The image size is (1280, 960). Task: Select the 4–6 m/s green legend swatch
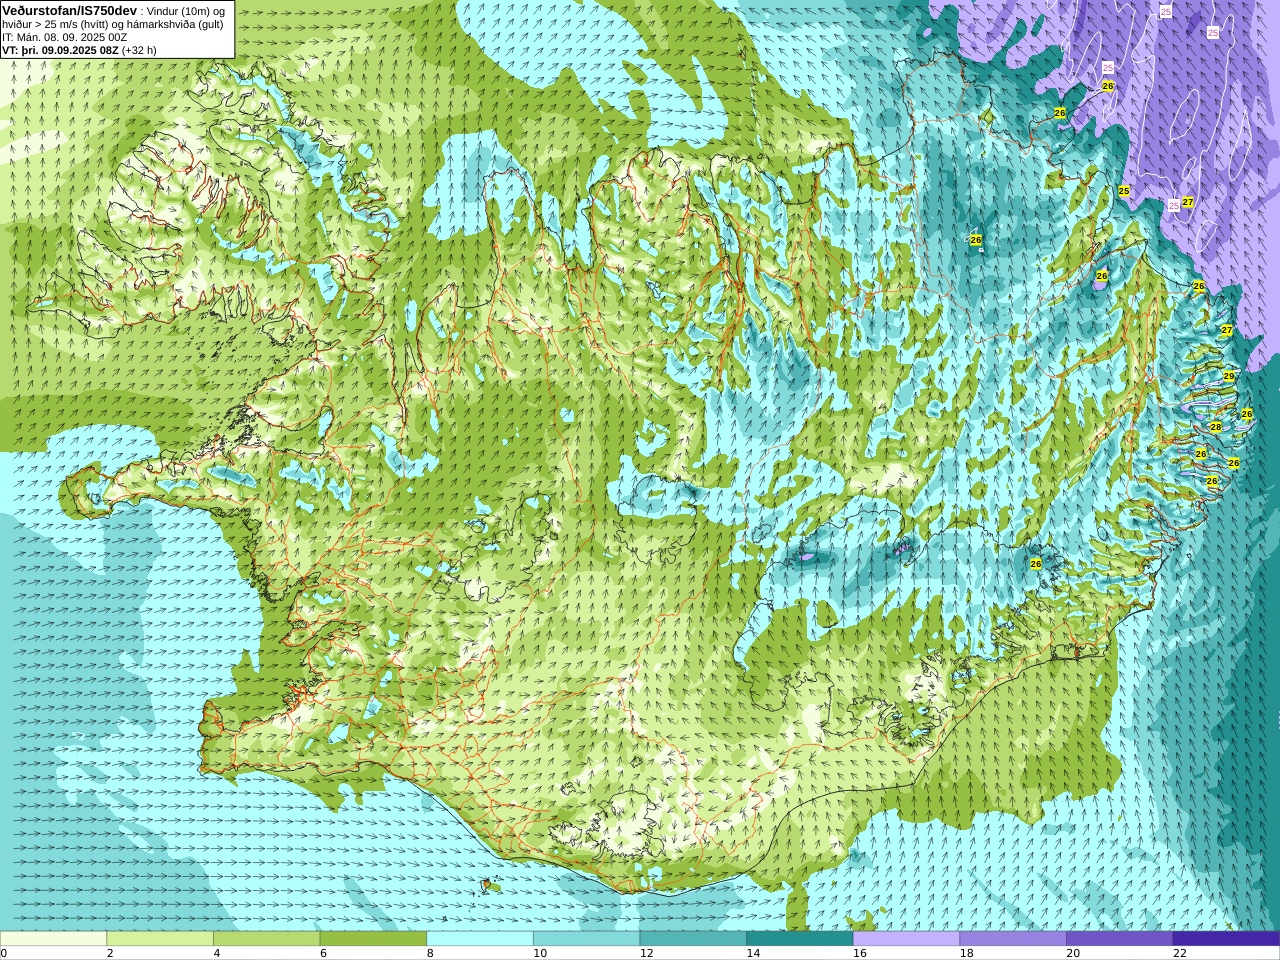click(266, 939)
